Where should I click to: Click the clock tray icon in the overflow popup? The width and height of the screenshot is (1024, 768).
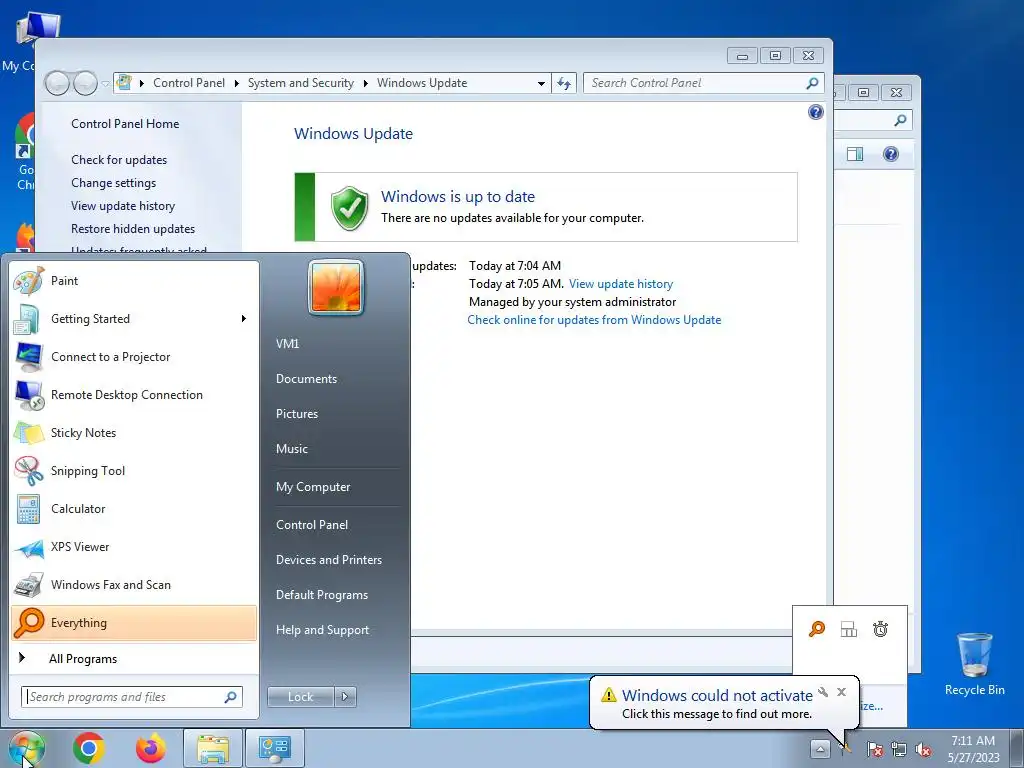tap(880, 629)
